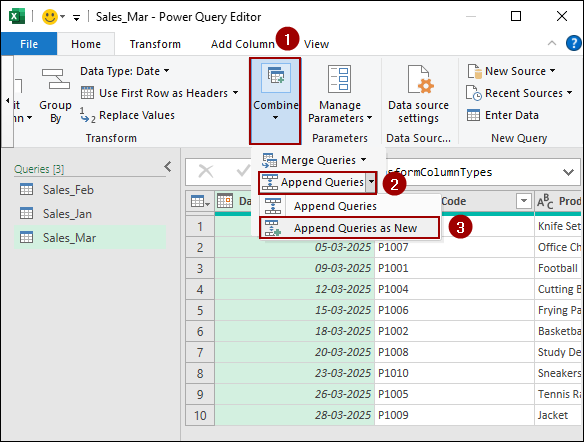Click Replace Values
584x442 pixels.
[x=127, y=115]
